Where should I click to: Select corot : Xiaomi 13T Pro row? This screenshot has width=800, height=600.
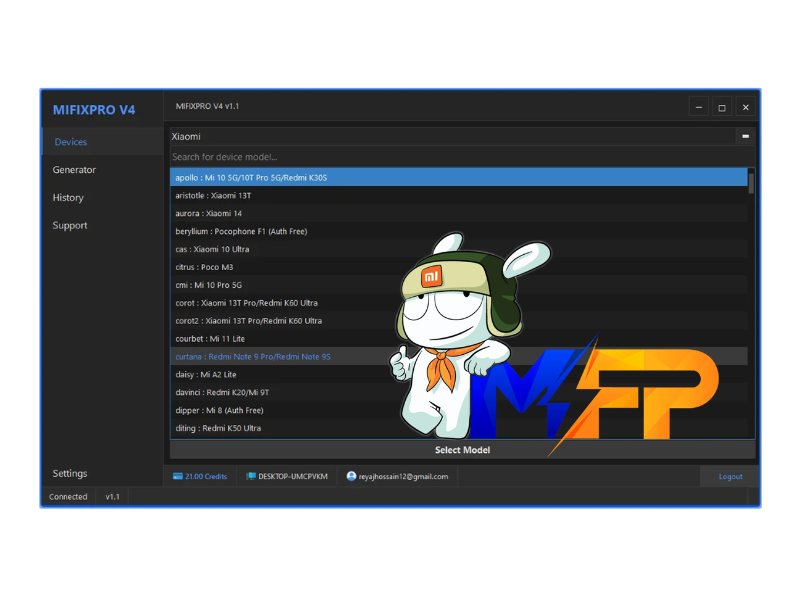coord(459,303)
